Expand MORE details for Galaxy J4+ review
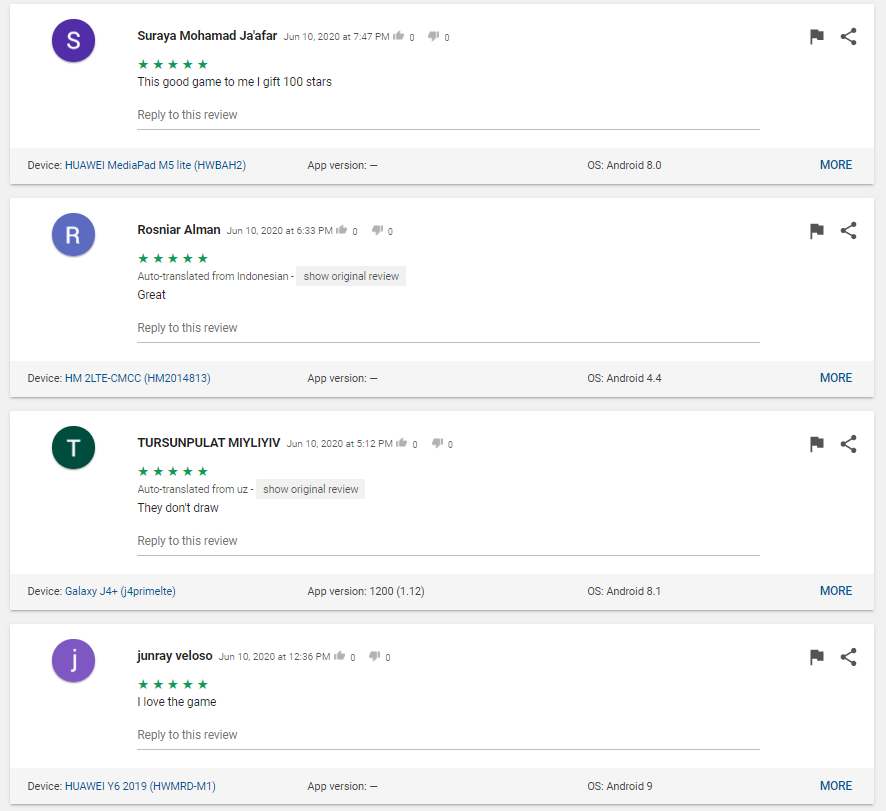 point(835,591)
